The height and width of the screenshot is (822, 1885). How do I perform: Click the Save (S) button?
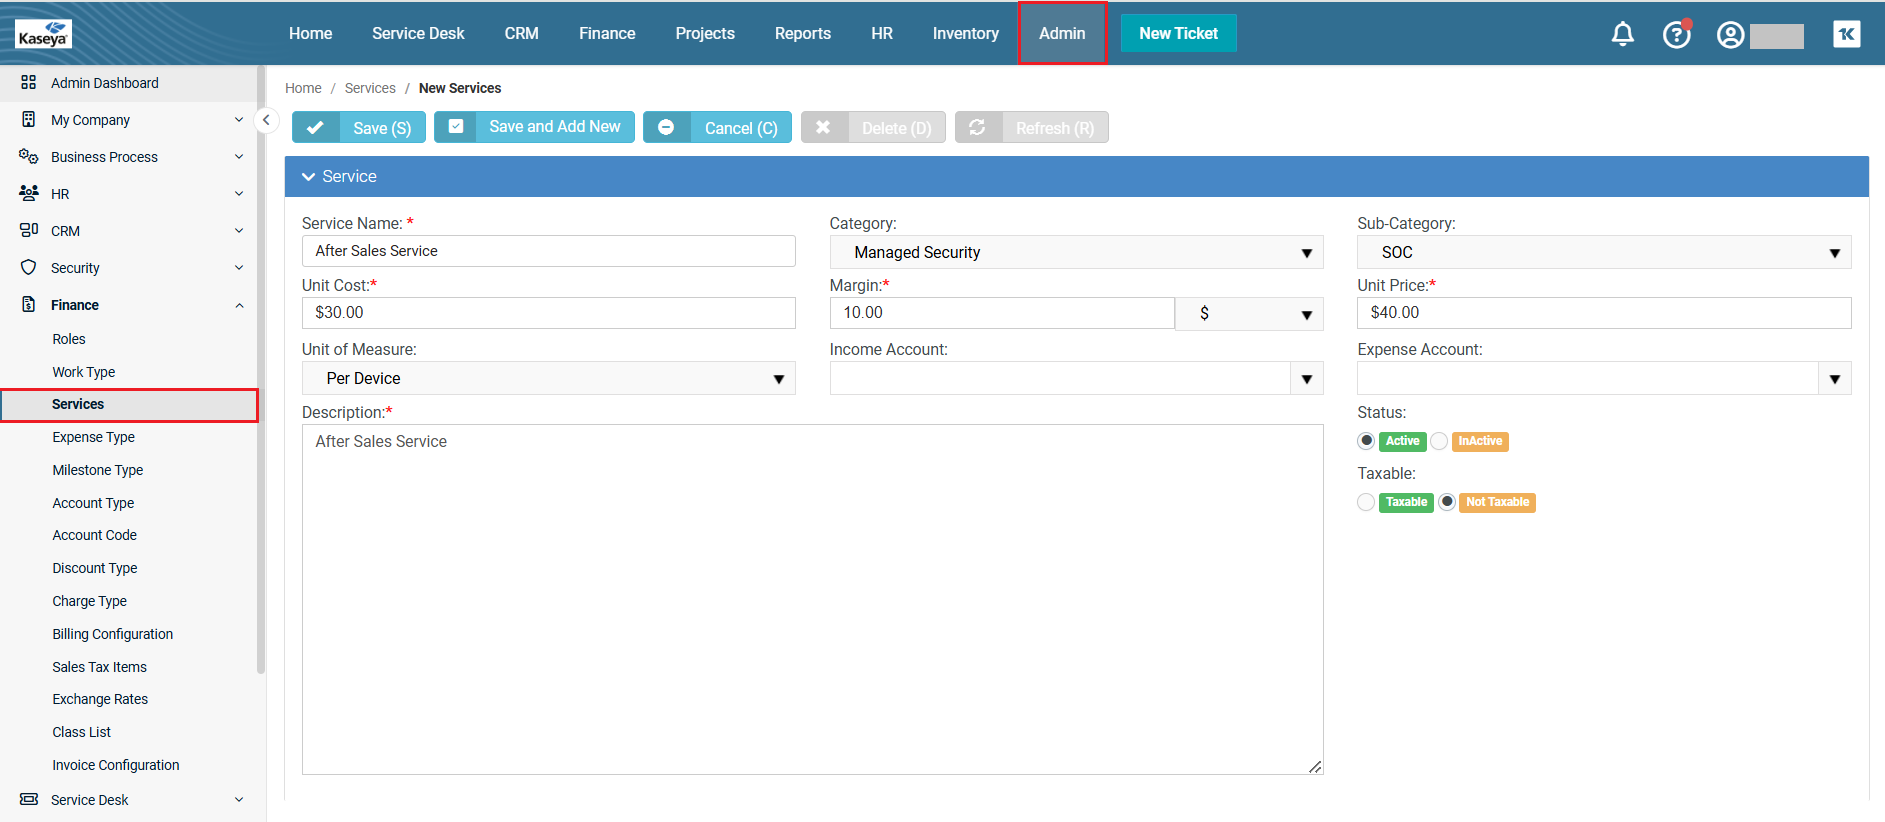(x=359, y=128)
